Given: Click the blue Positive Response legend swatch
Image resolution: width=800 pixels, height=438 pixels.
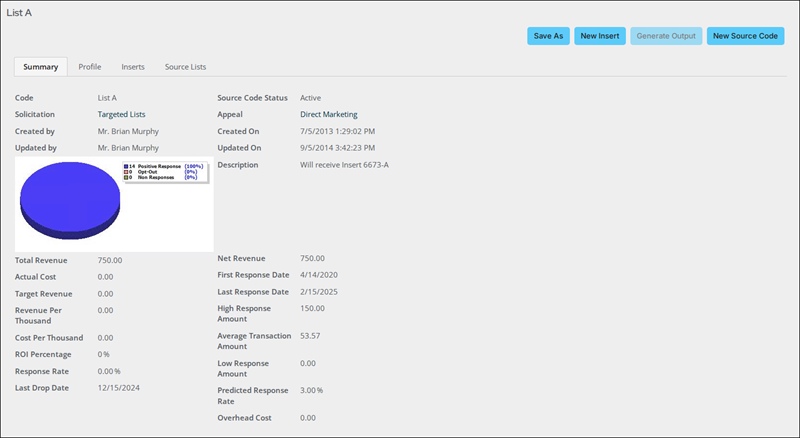Looking at the screenshot, I should (126, 166).
